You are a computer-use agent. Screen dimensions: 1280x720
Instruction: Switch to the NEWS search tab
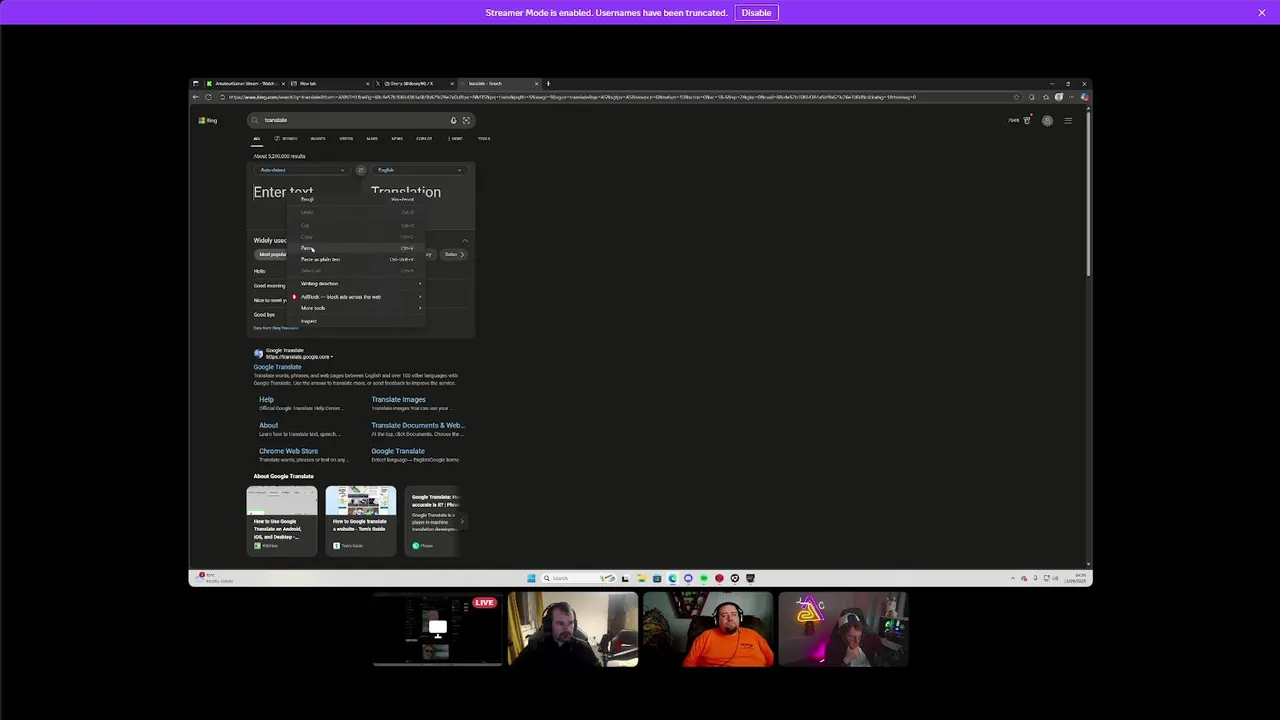[397, 139]
